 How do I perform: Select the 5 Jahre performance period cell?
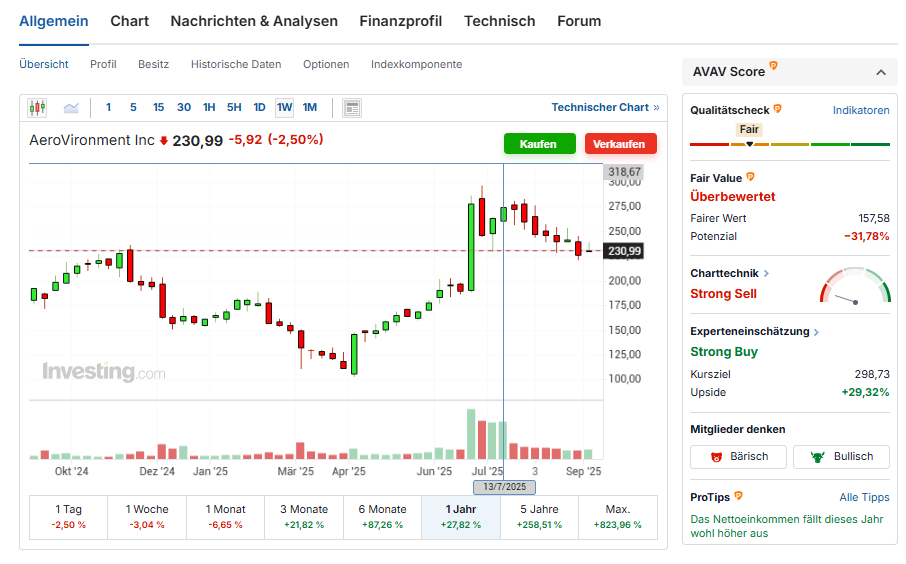pos(539,516)
